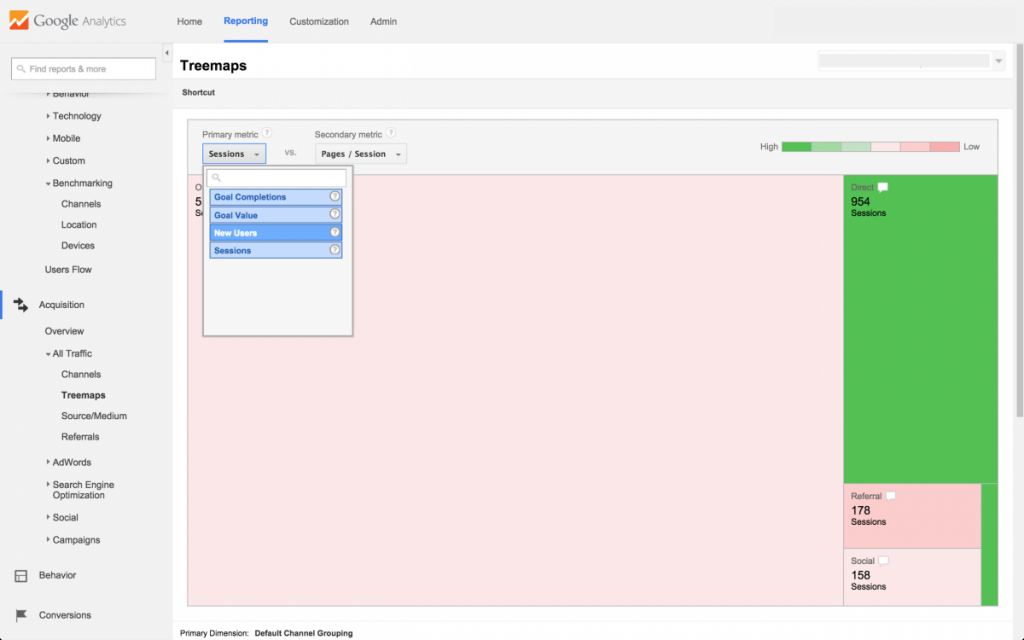Open Benchmarking Devices report
This screenshot has height=640, width=1024.
(x=78, y=246)
